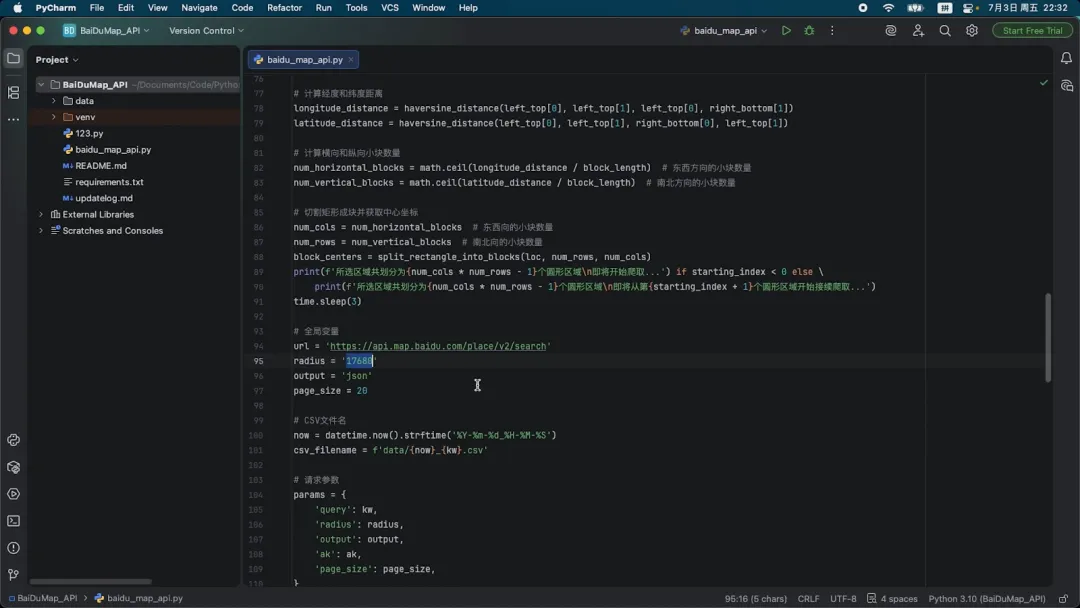Open the VCS menu
Image resolution: width=1080 pixels, height=608 pixels.
(x=390, y=8)
